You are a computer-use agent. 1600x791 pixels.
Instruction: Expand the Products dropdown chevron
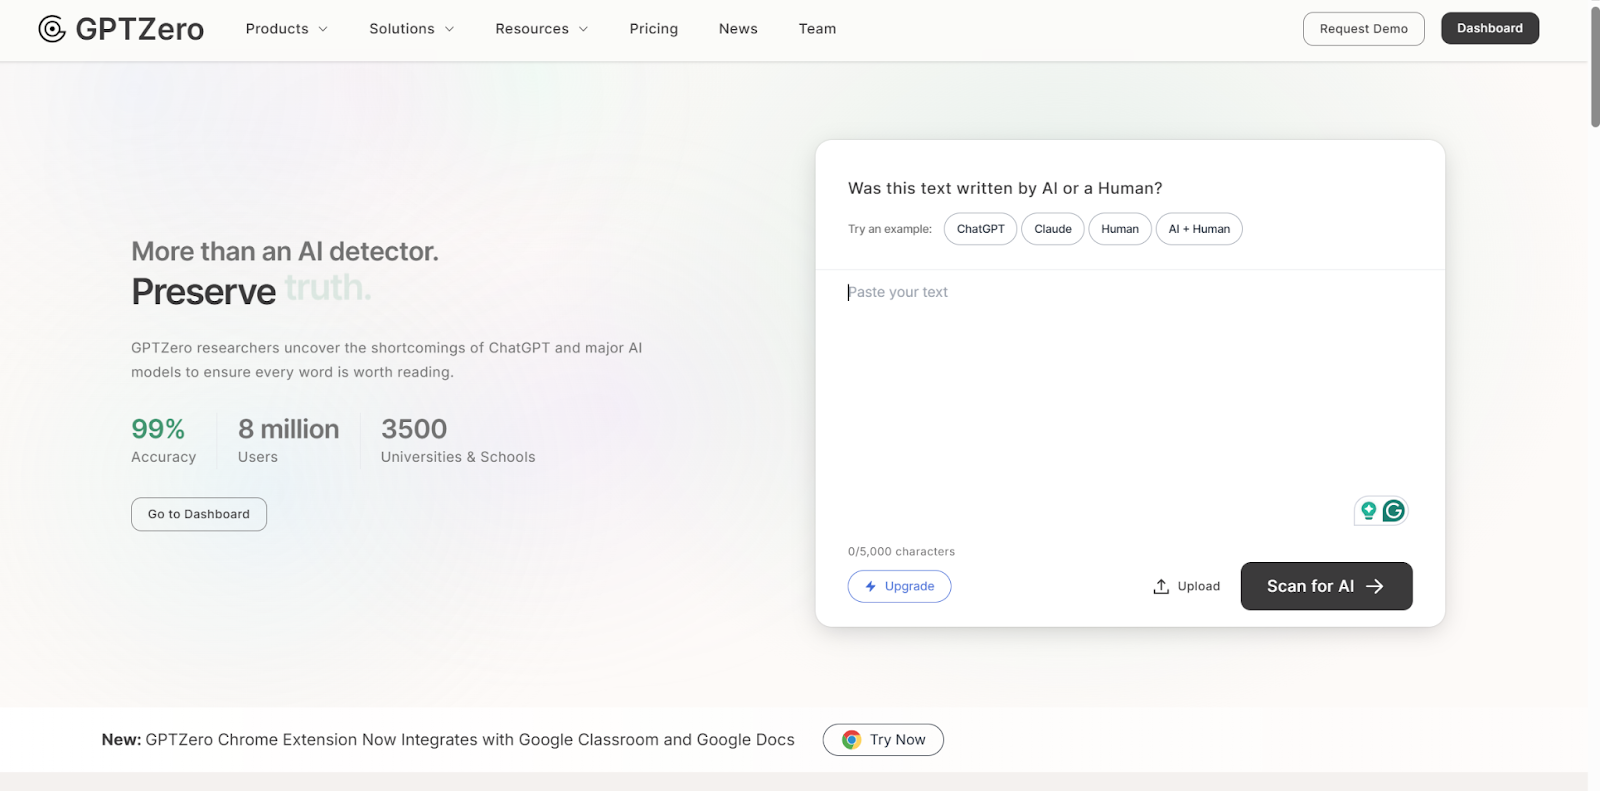click(323, 29)
